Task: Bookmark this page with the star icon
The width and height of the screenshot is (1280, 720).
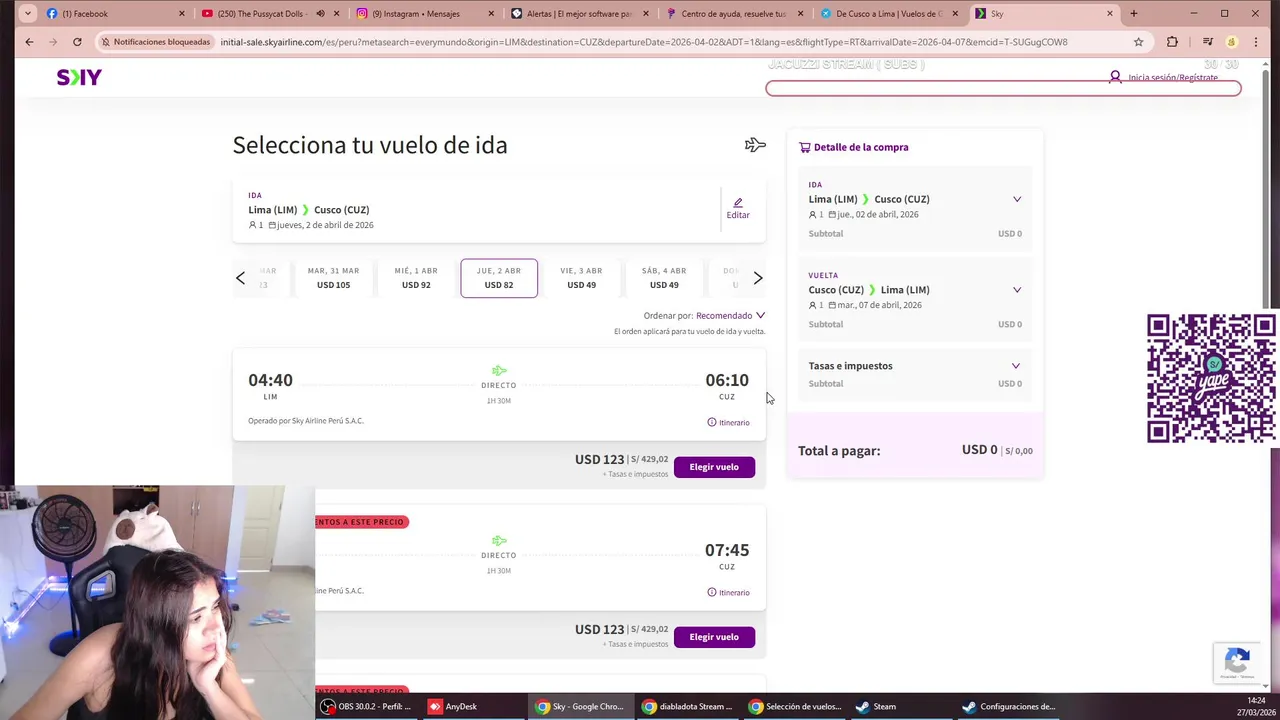Action: tap(1138, 42)
